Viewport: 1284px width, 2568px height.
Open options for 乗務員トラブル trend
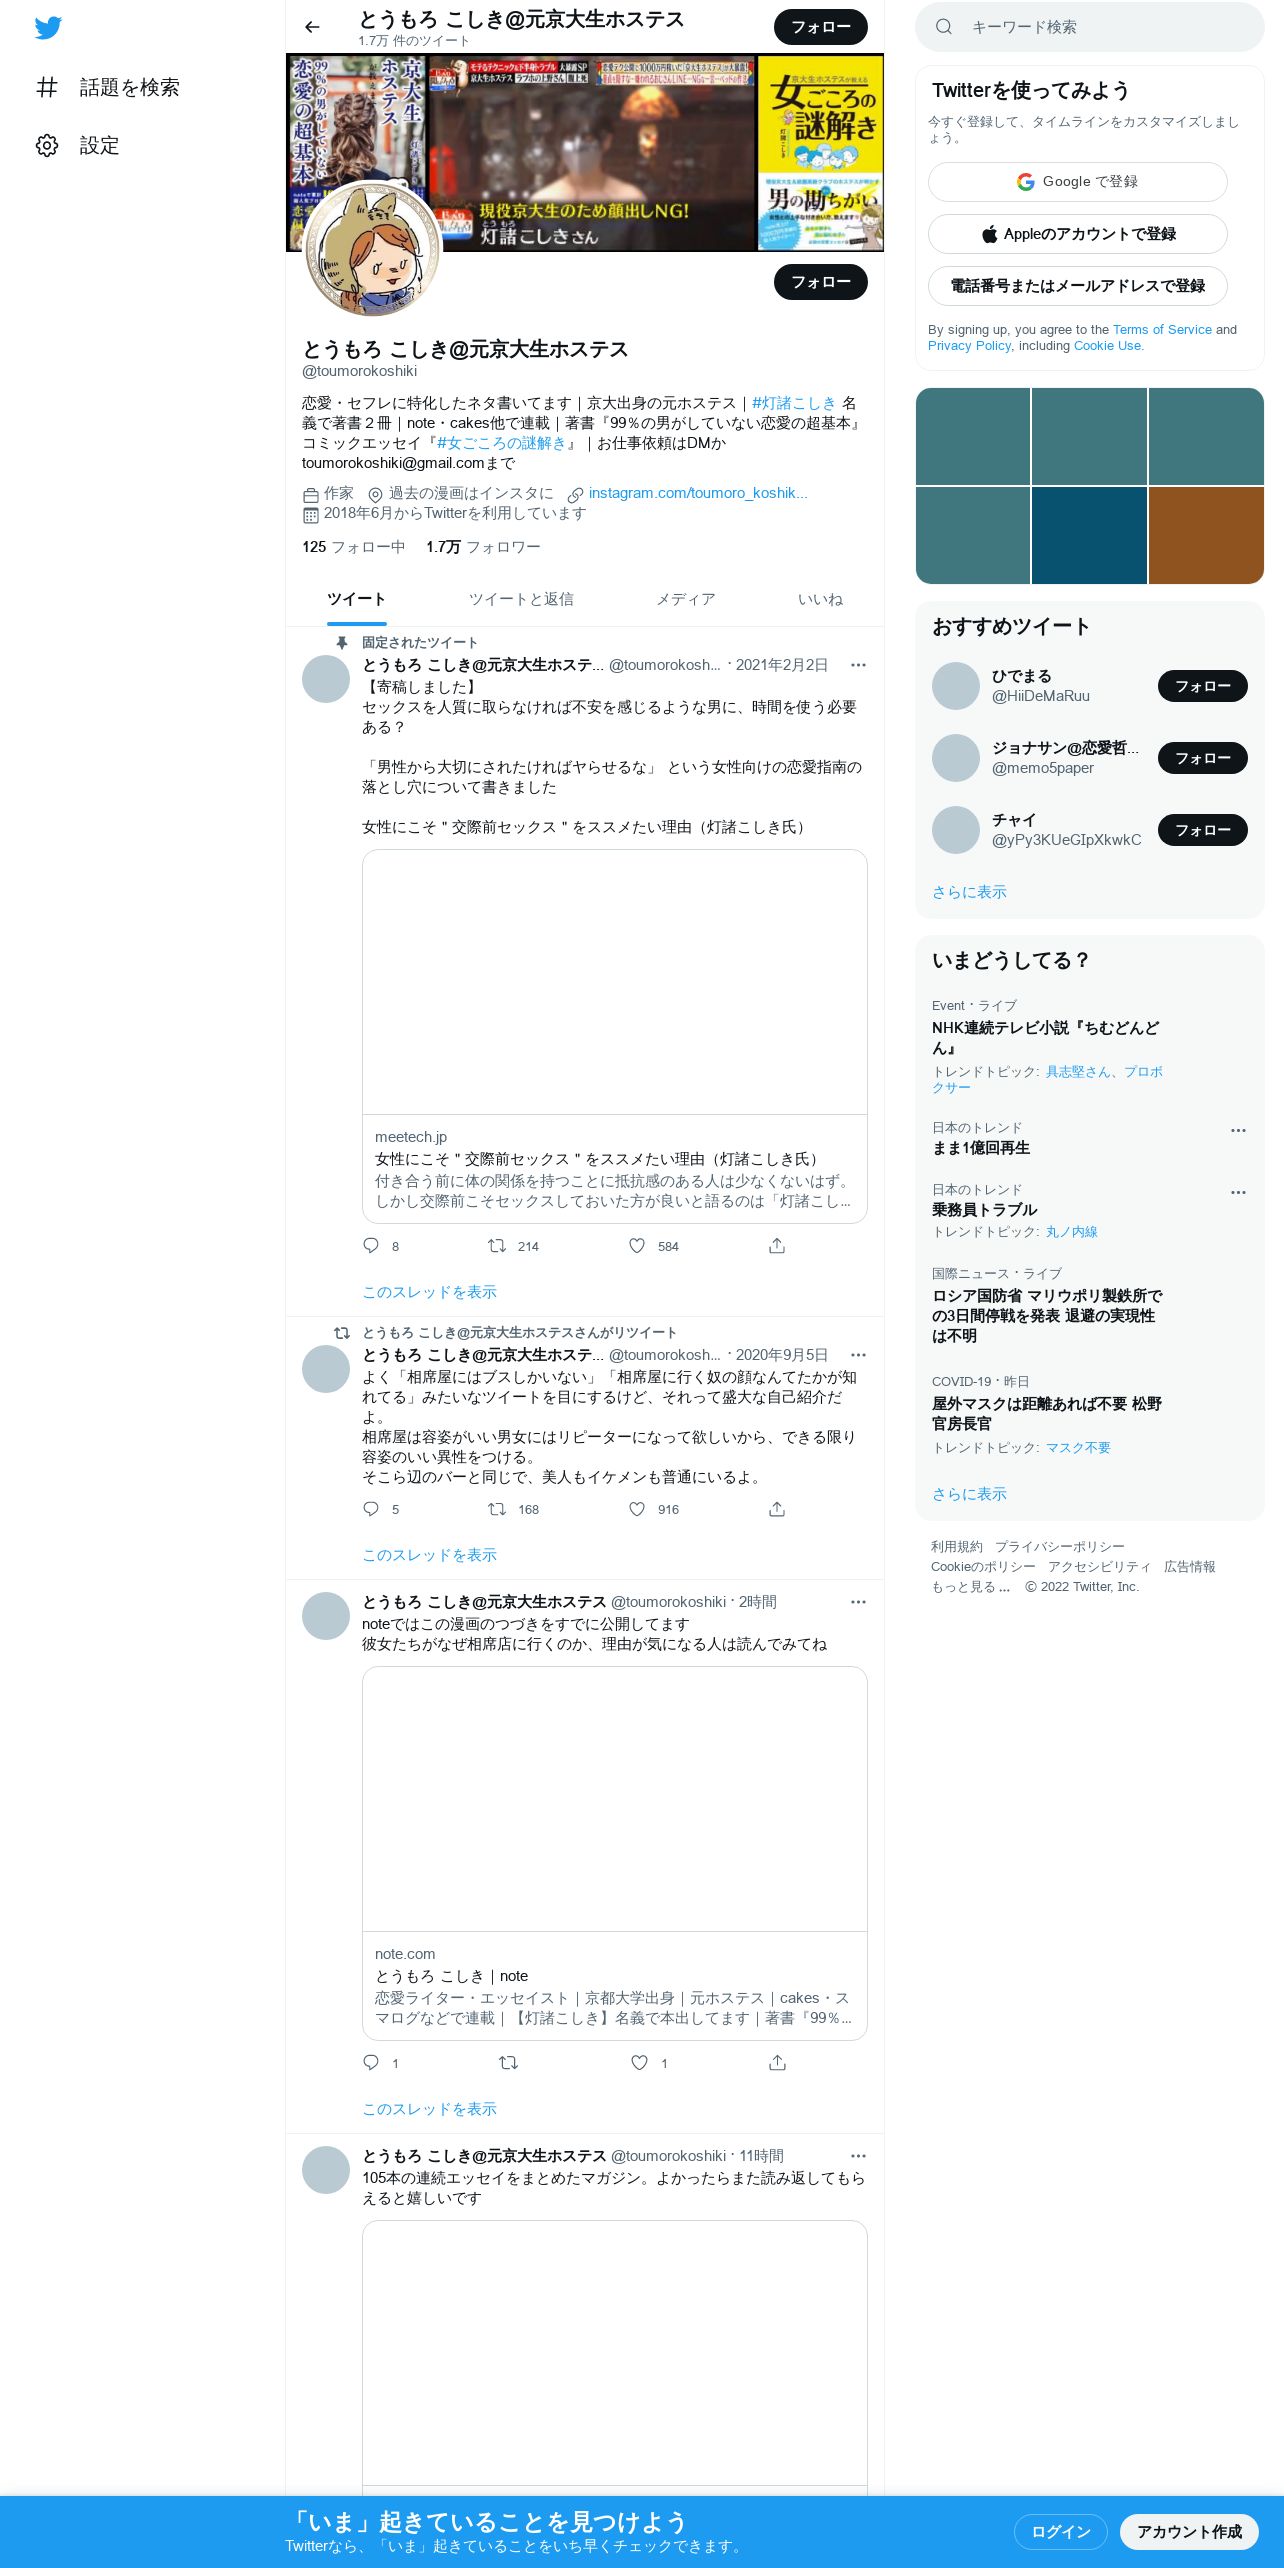tap(1238, 1192)
